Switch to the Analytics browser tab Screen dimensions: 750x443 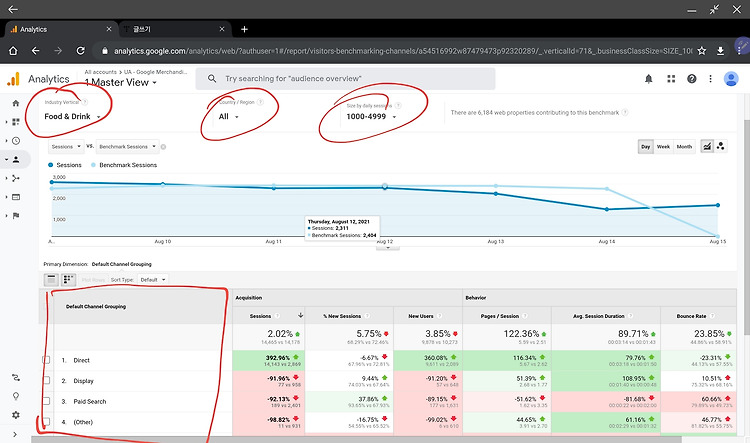[60, 29]
